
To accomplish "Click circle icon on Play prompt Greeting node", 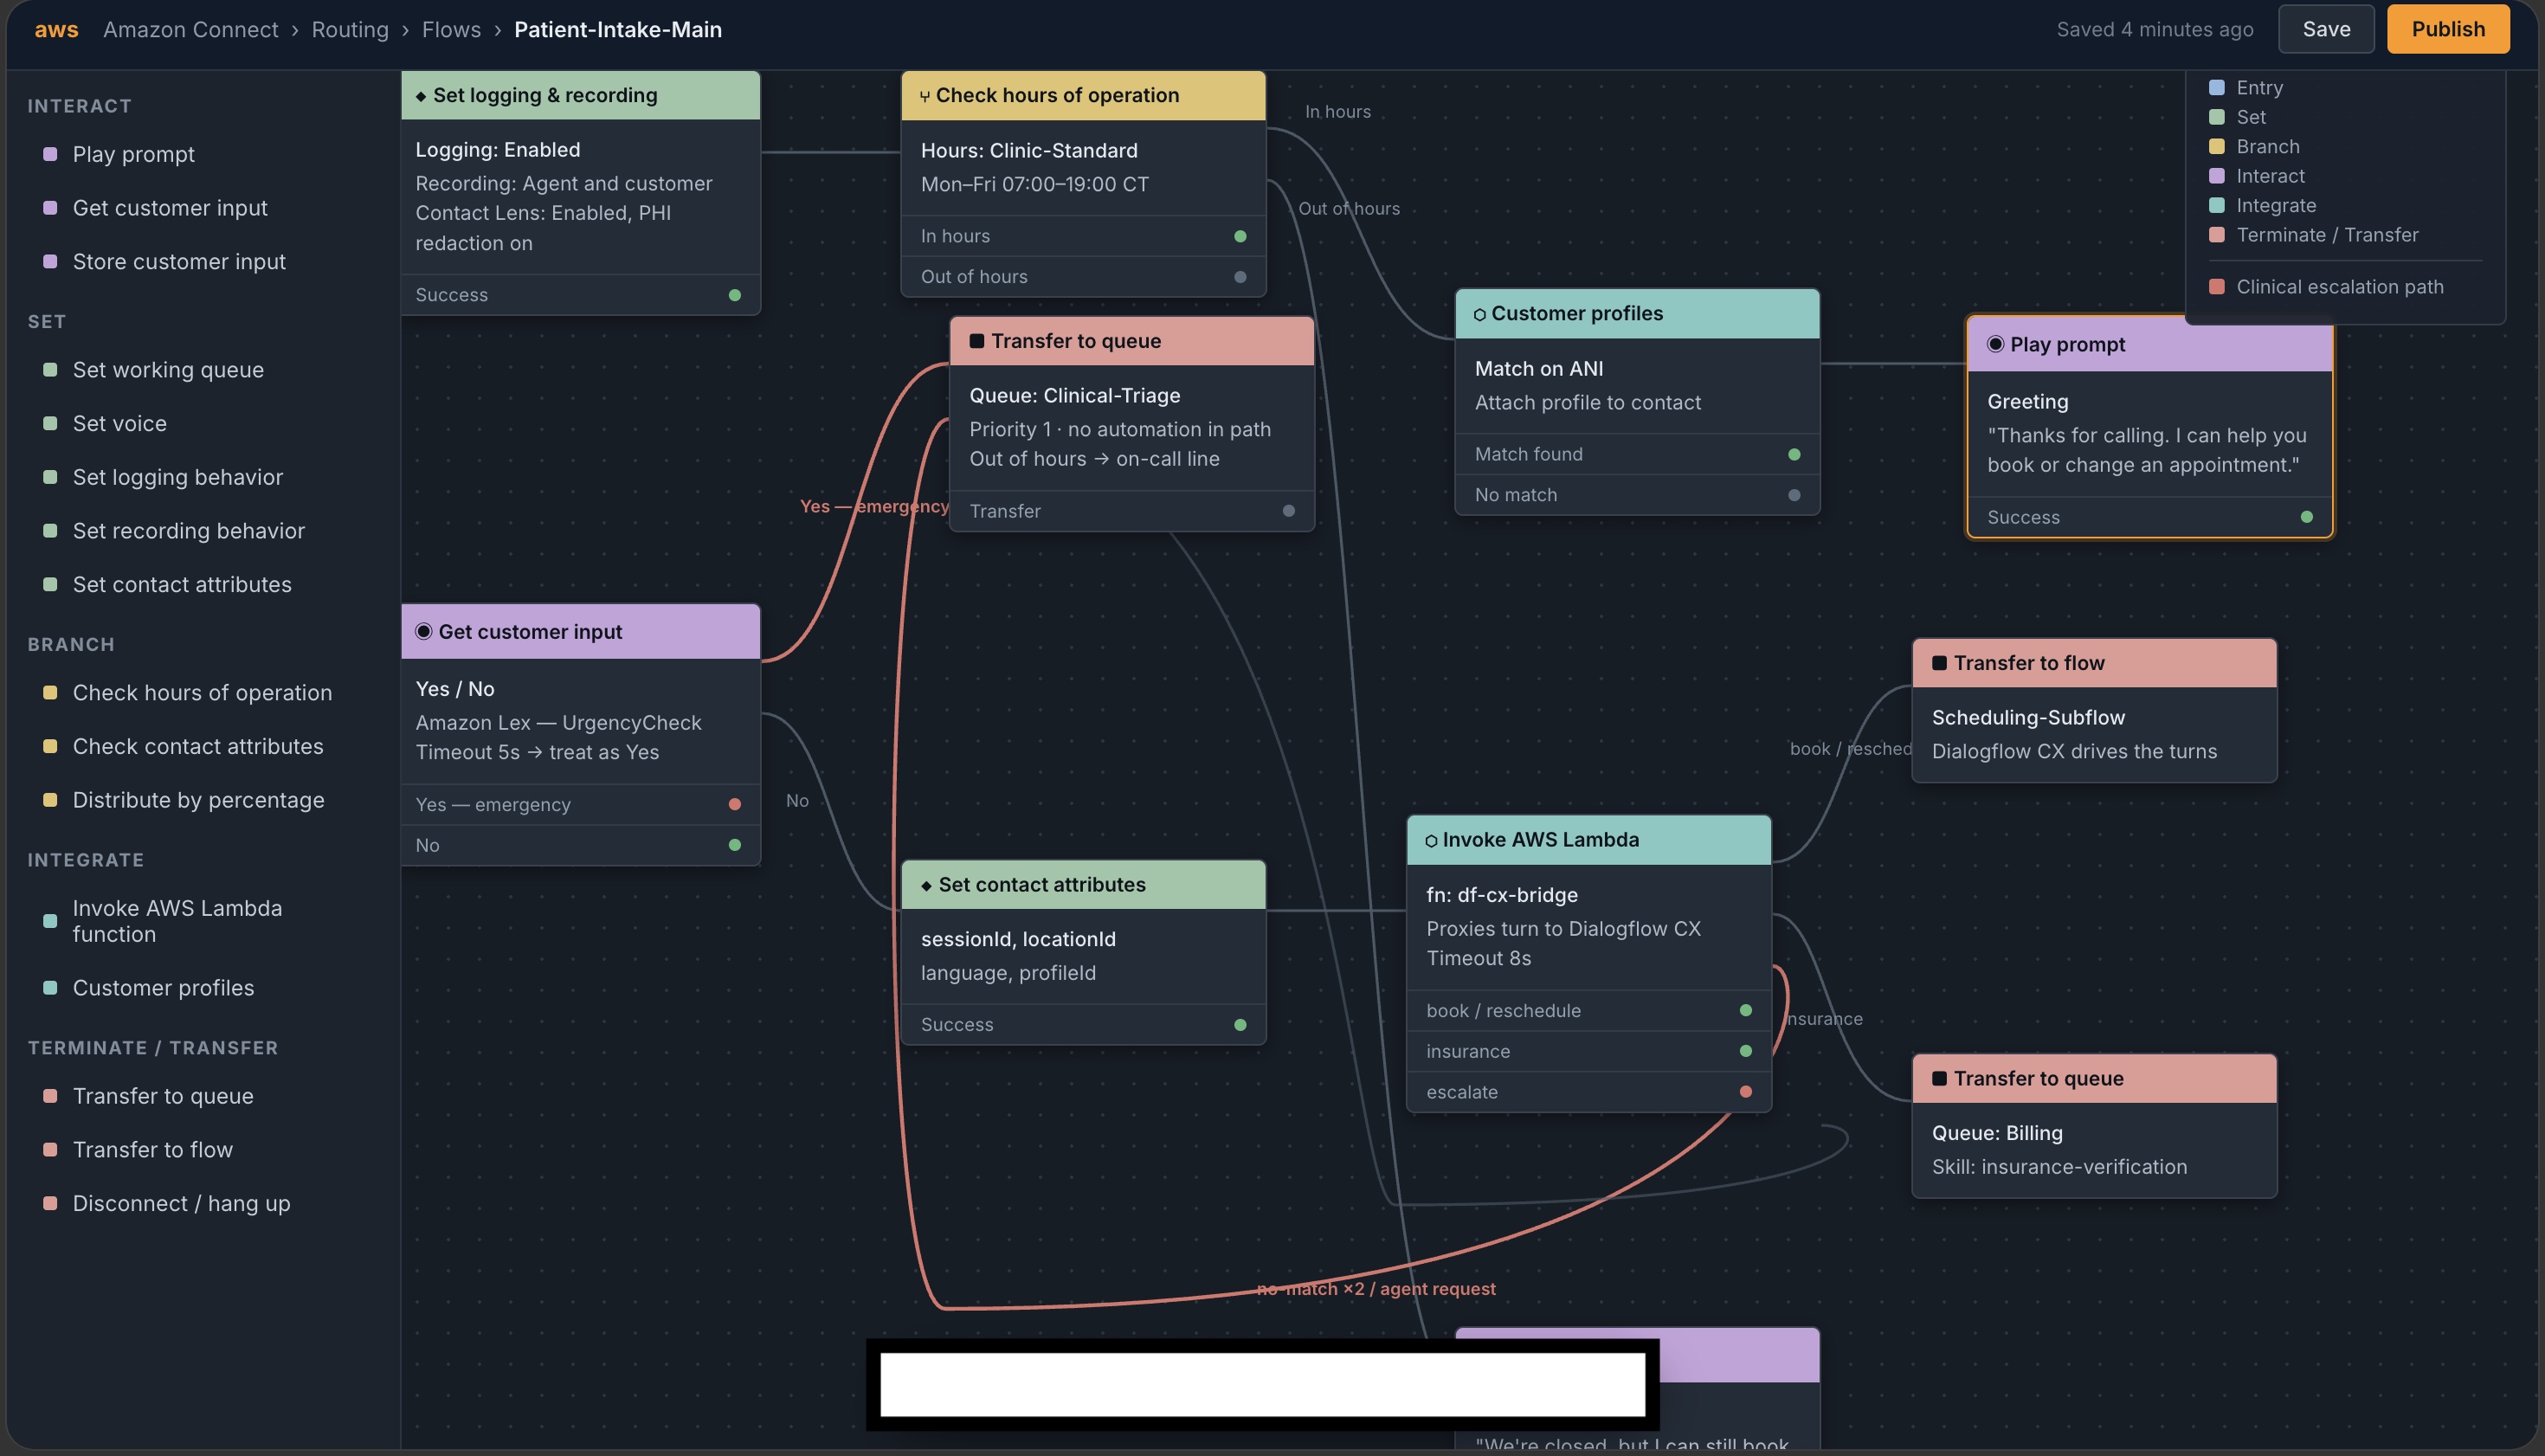I will coord(1995,344).
